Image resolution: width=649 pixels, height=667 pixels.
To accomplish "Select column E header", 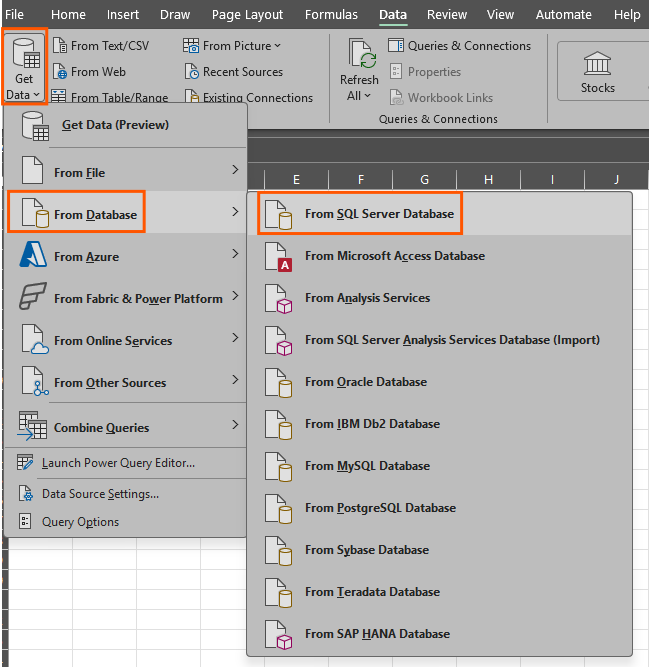I will (296, 180).
